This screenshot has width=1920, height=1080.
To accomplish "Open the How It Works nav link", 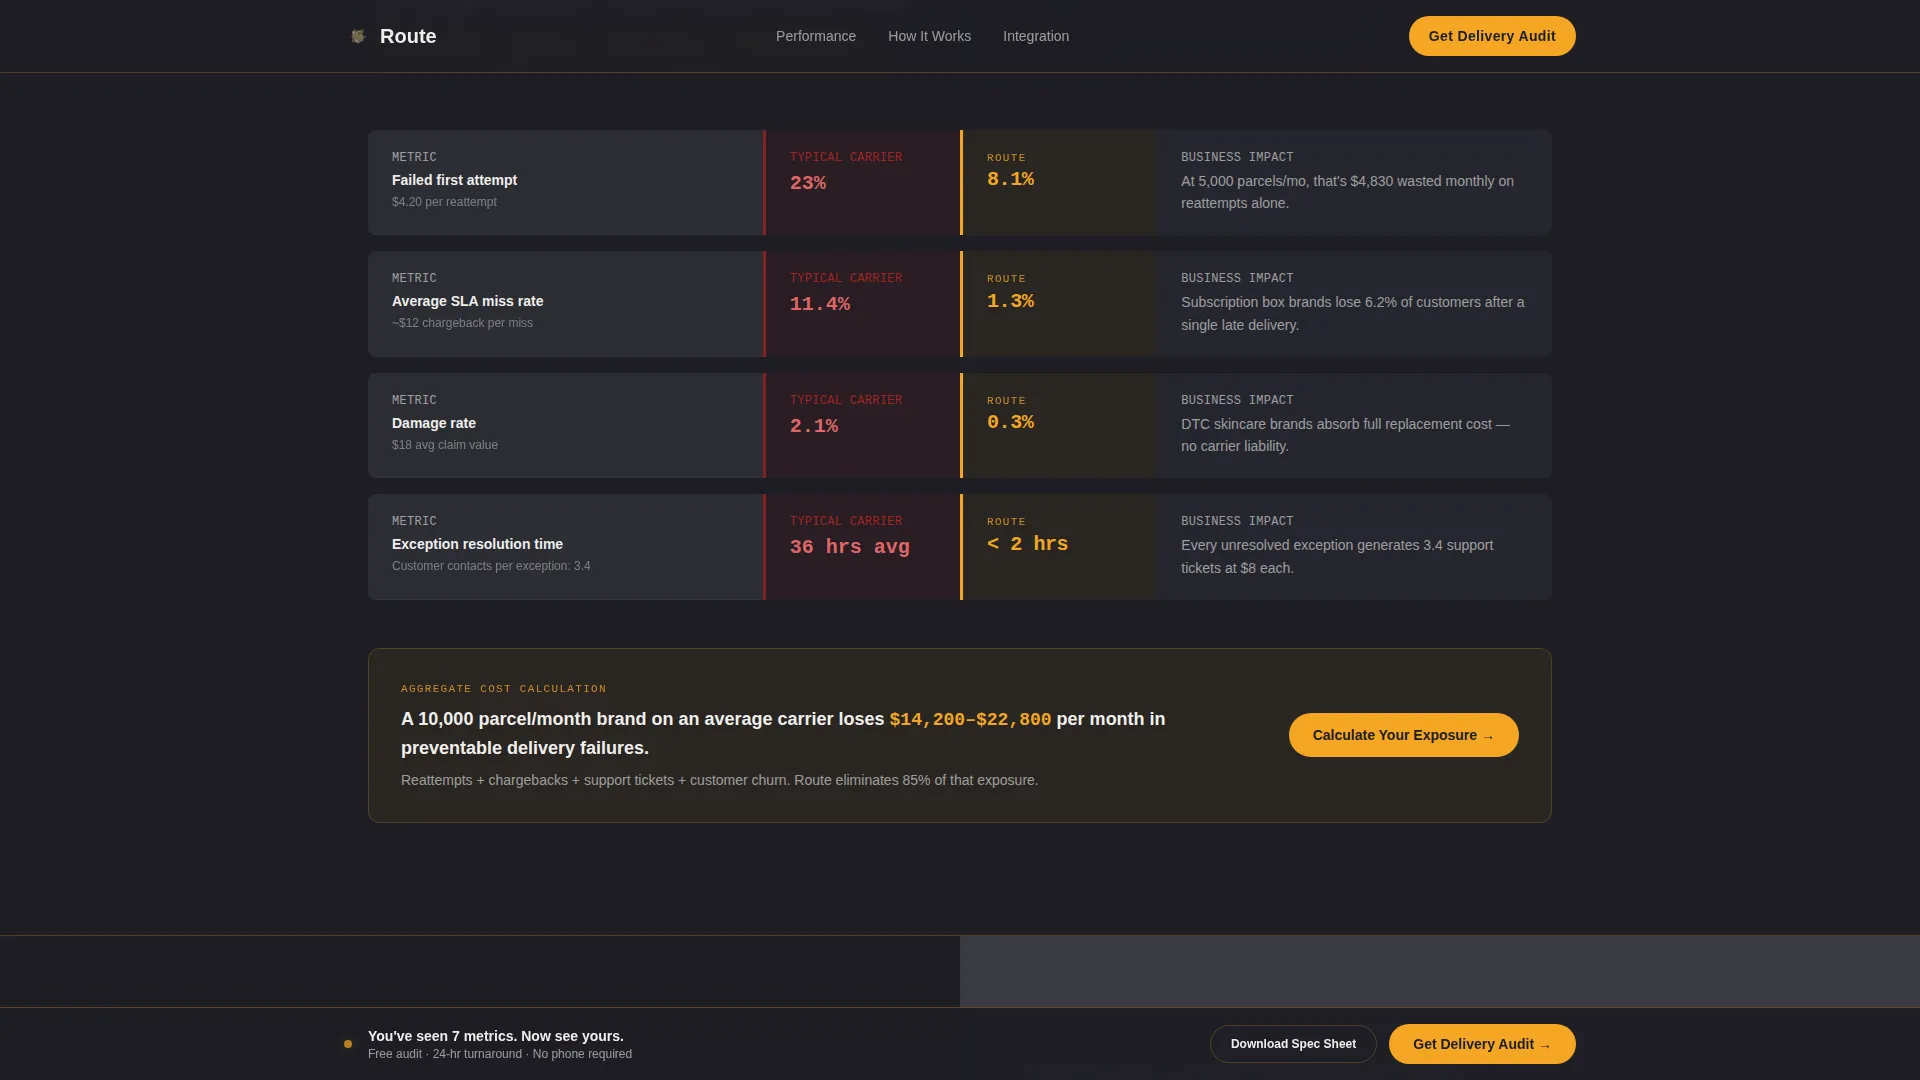I will [x=929, y=36].
